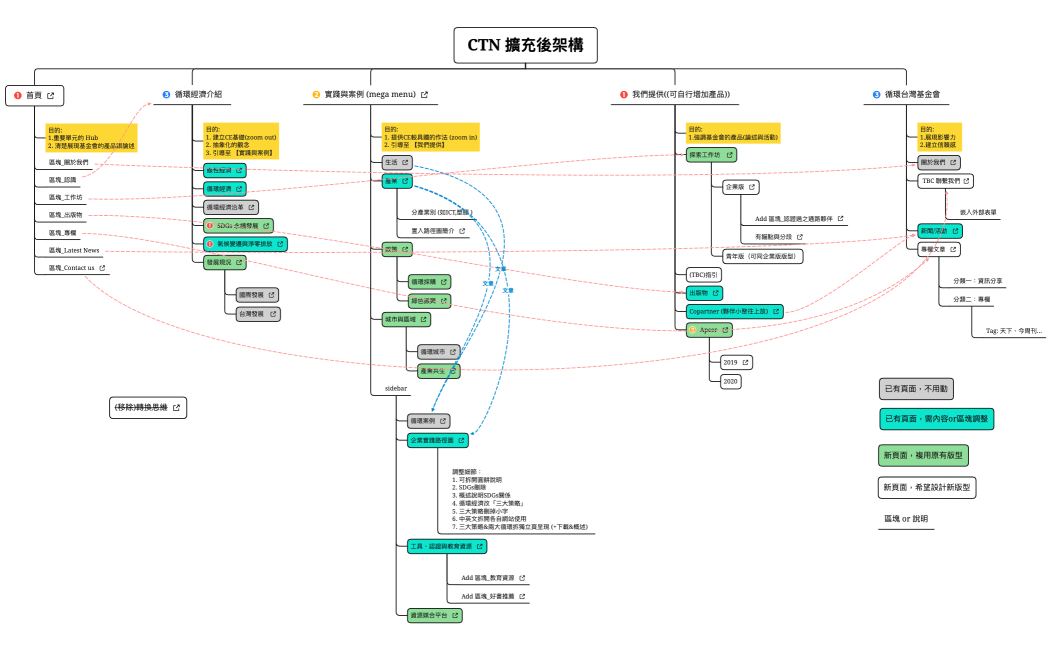Click the external link icon on Copartner node

[x=776, y=311]
